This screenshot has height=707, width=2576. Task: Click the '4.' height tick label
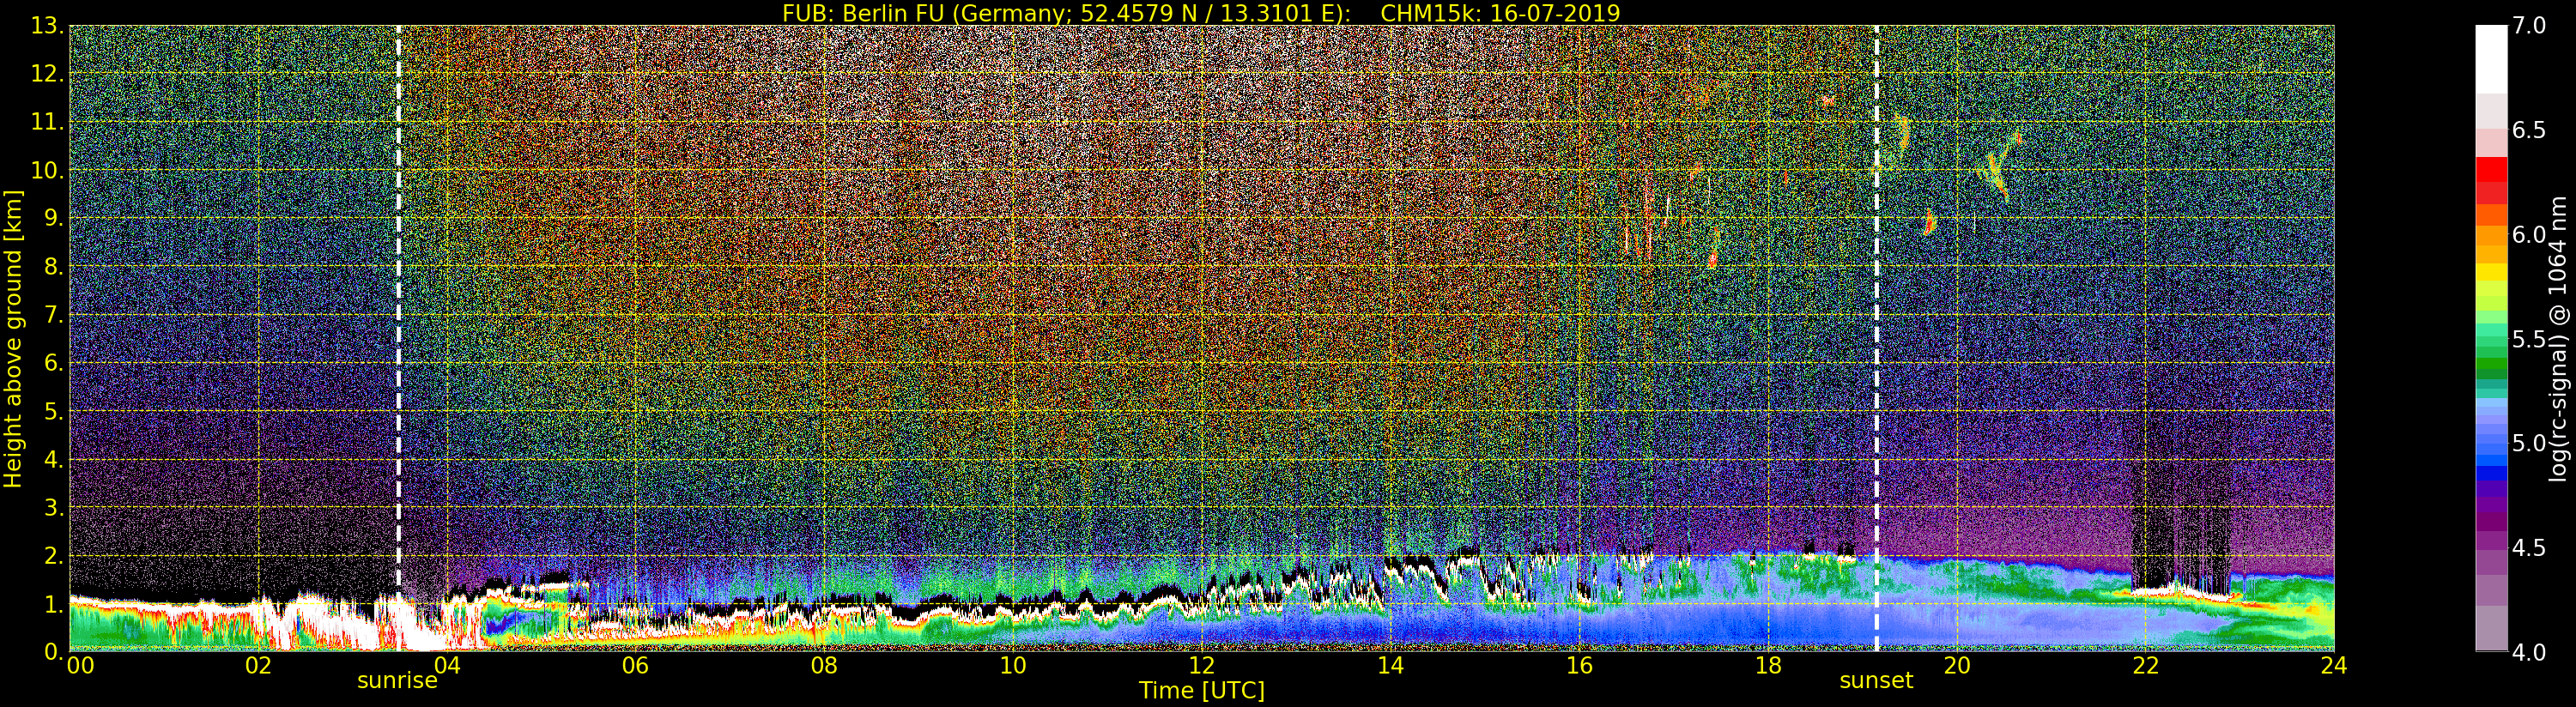(53, 459)
